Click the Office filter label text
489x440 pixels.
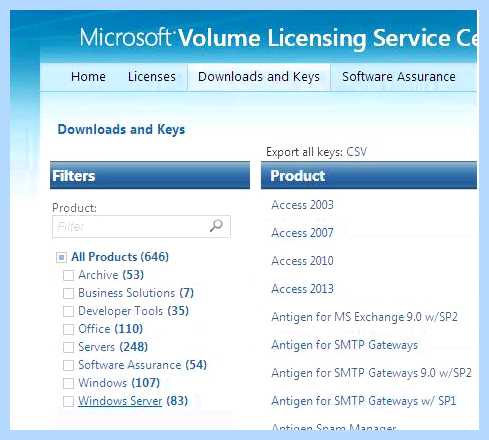coord(94,329)
